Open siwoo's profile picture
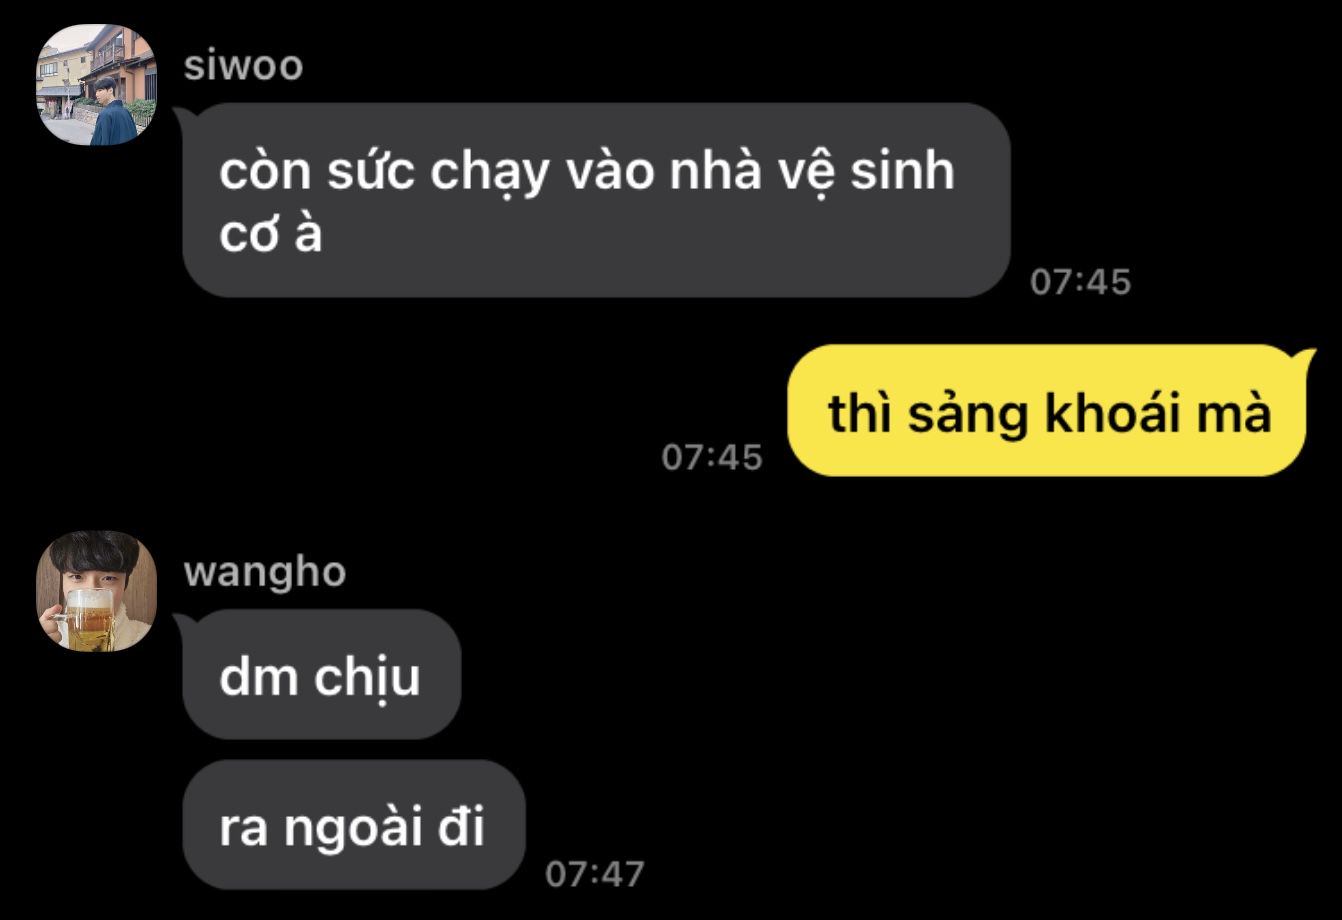 tap(96, 85)
